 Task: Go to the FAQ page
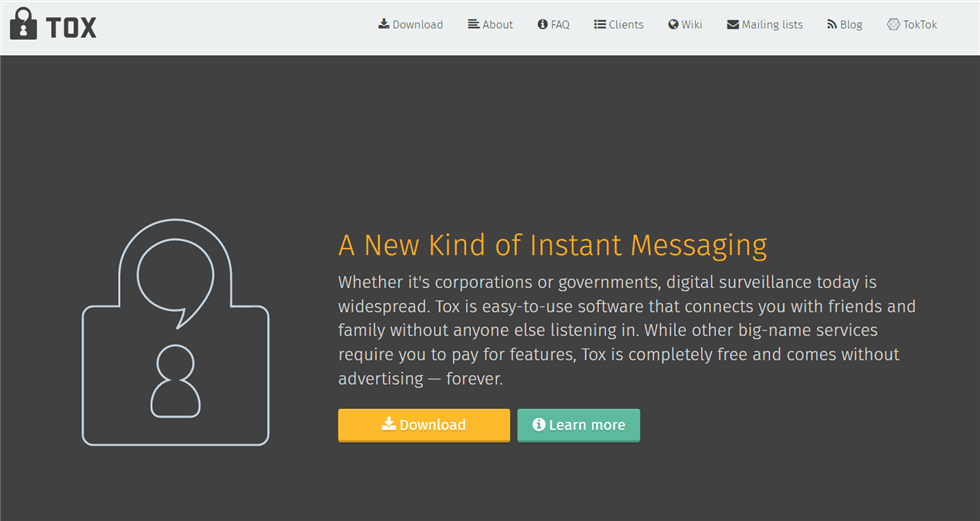coord(553,24)
